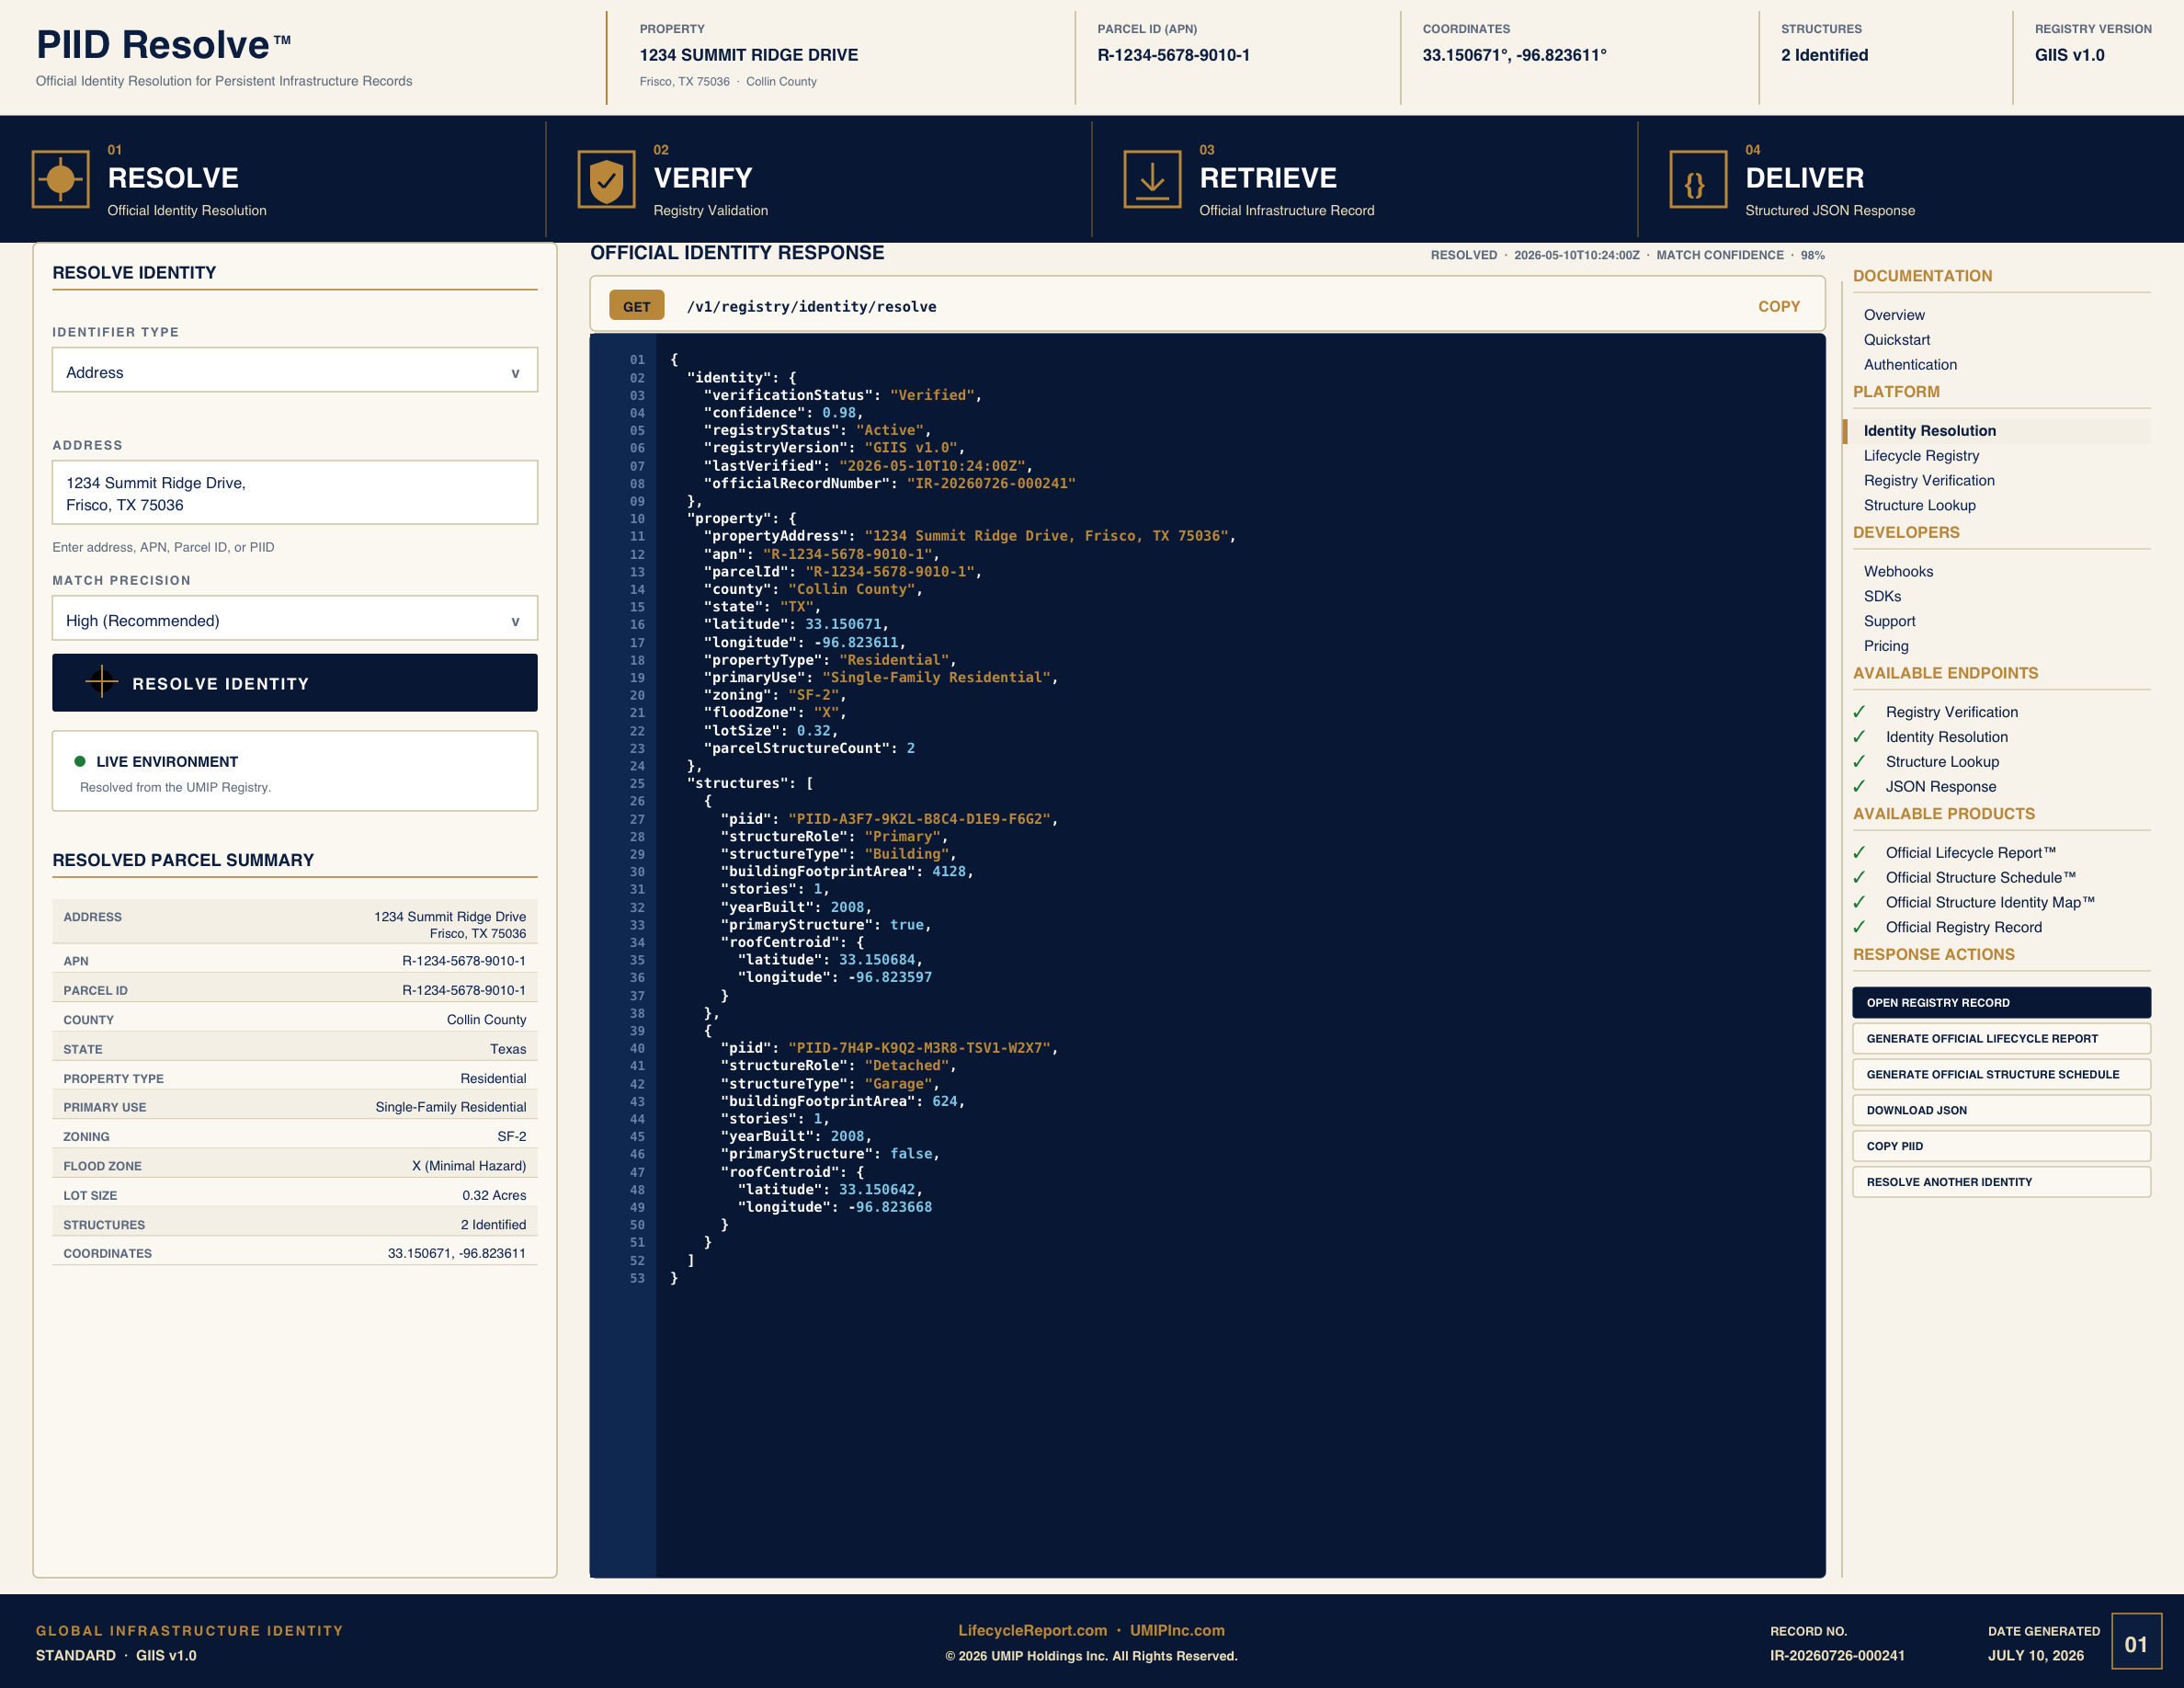The image size is (2184, 1688).
Task: Click the Retrieve download arrow icon
Action: 1152,179
